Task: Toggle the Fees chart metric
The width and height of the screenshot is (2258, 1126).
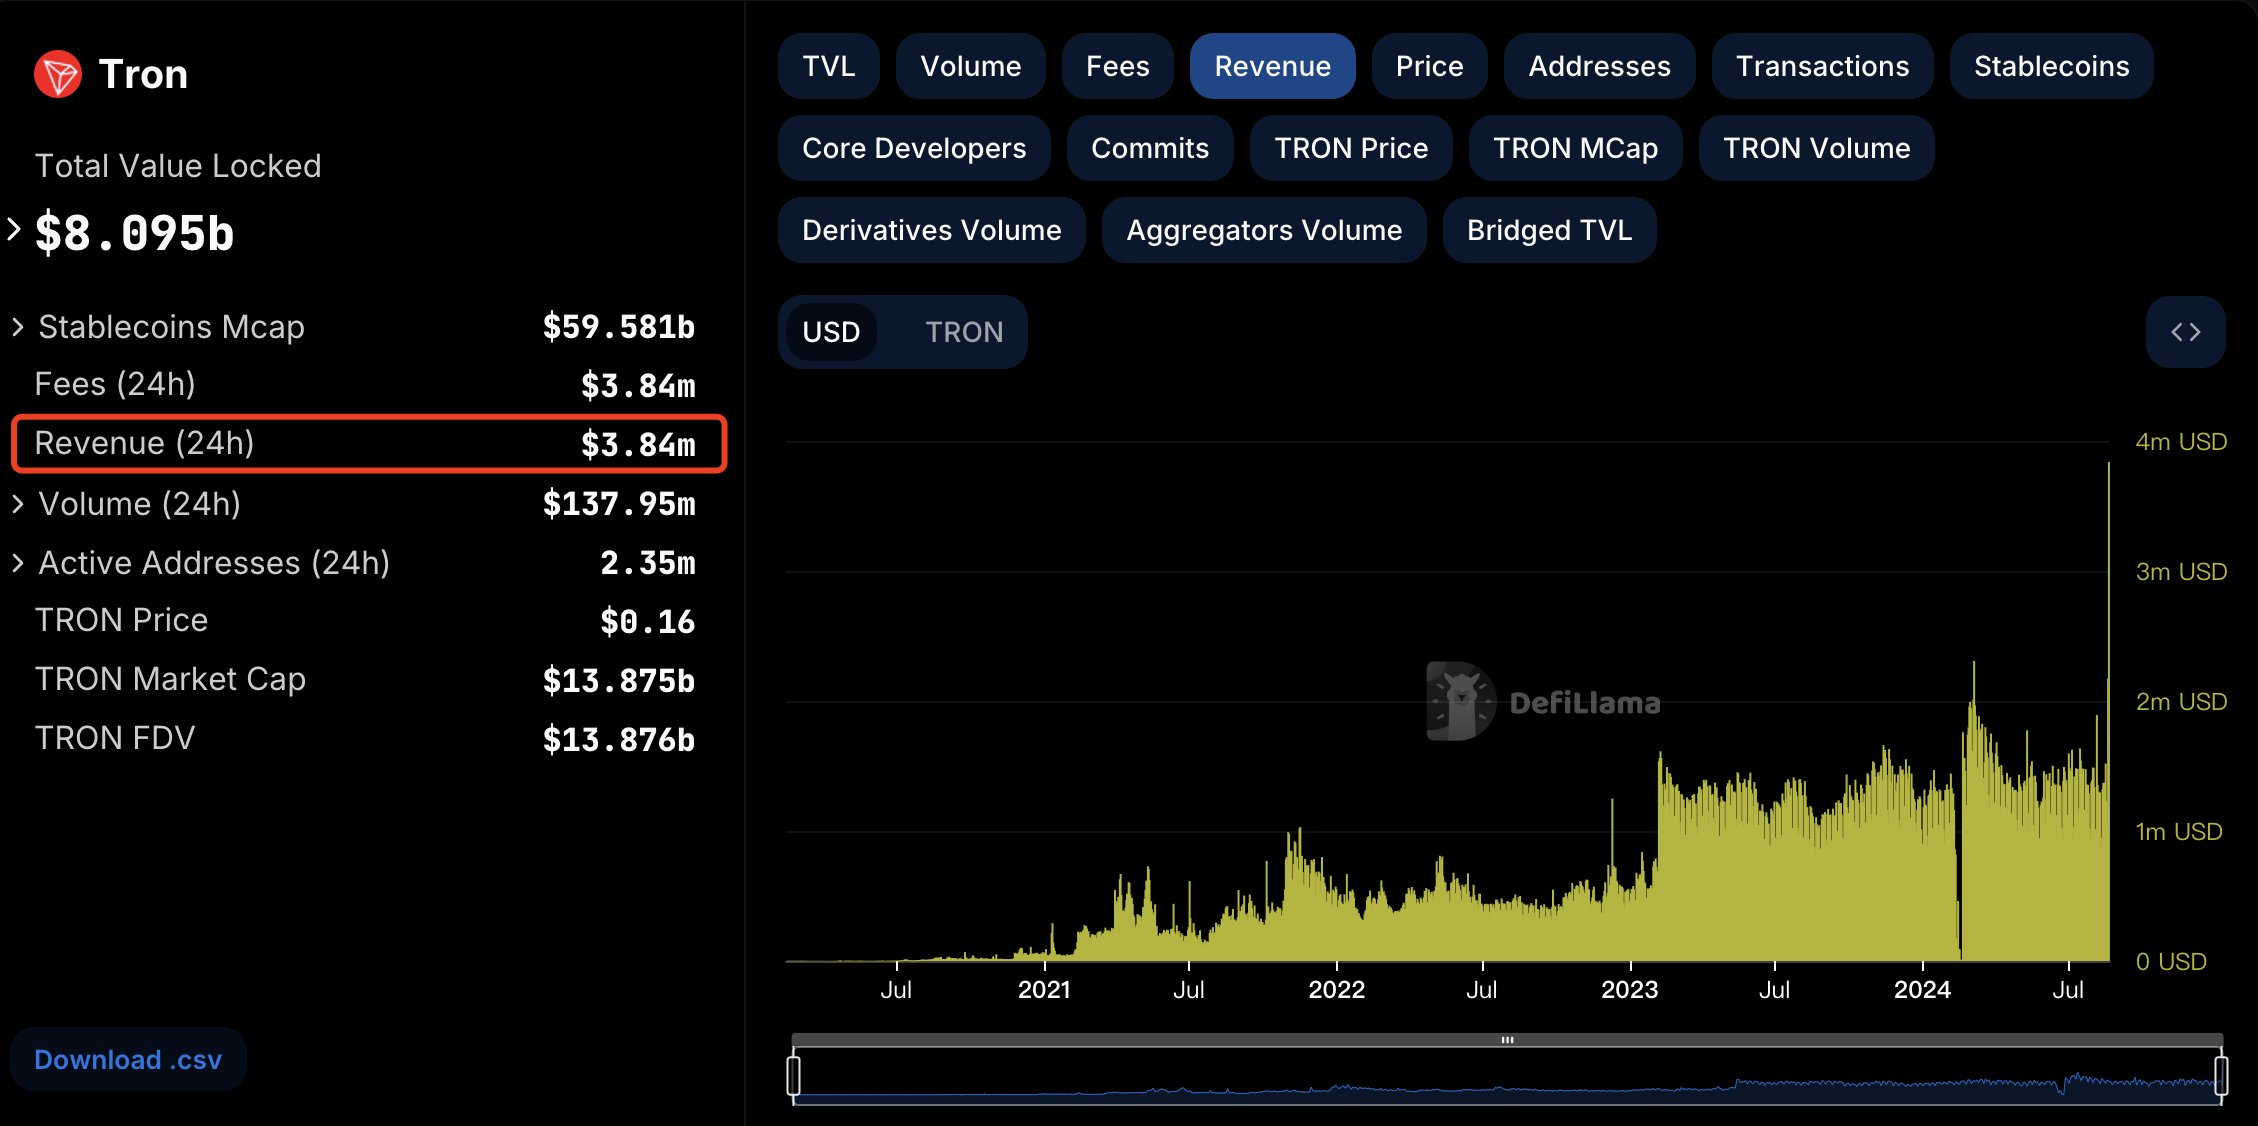Action: point(1117,66)
